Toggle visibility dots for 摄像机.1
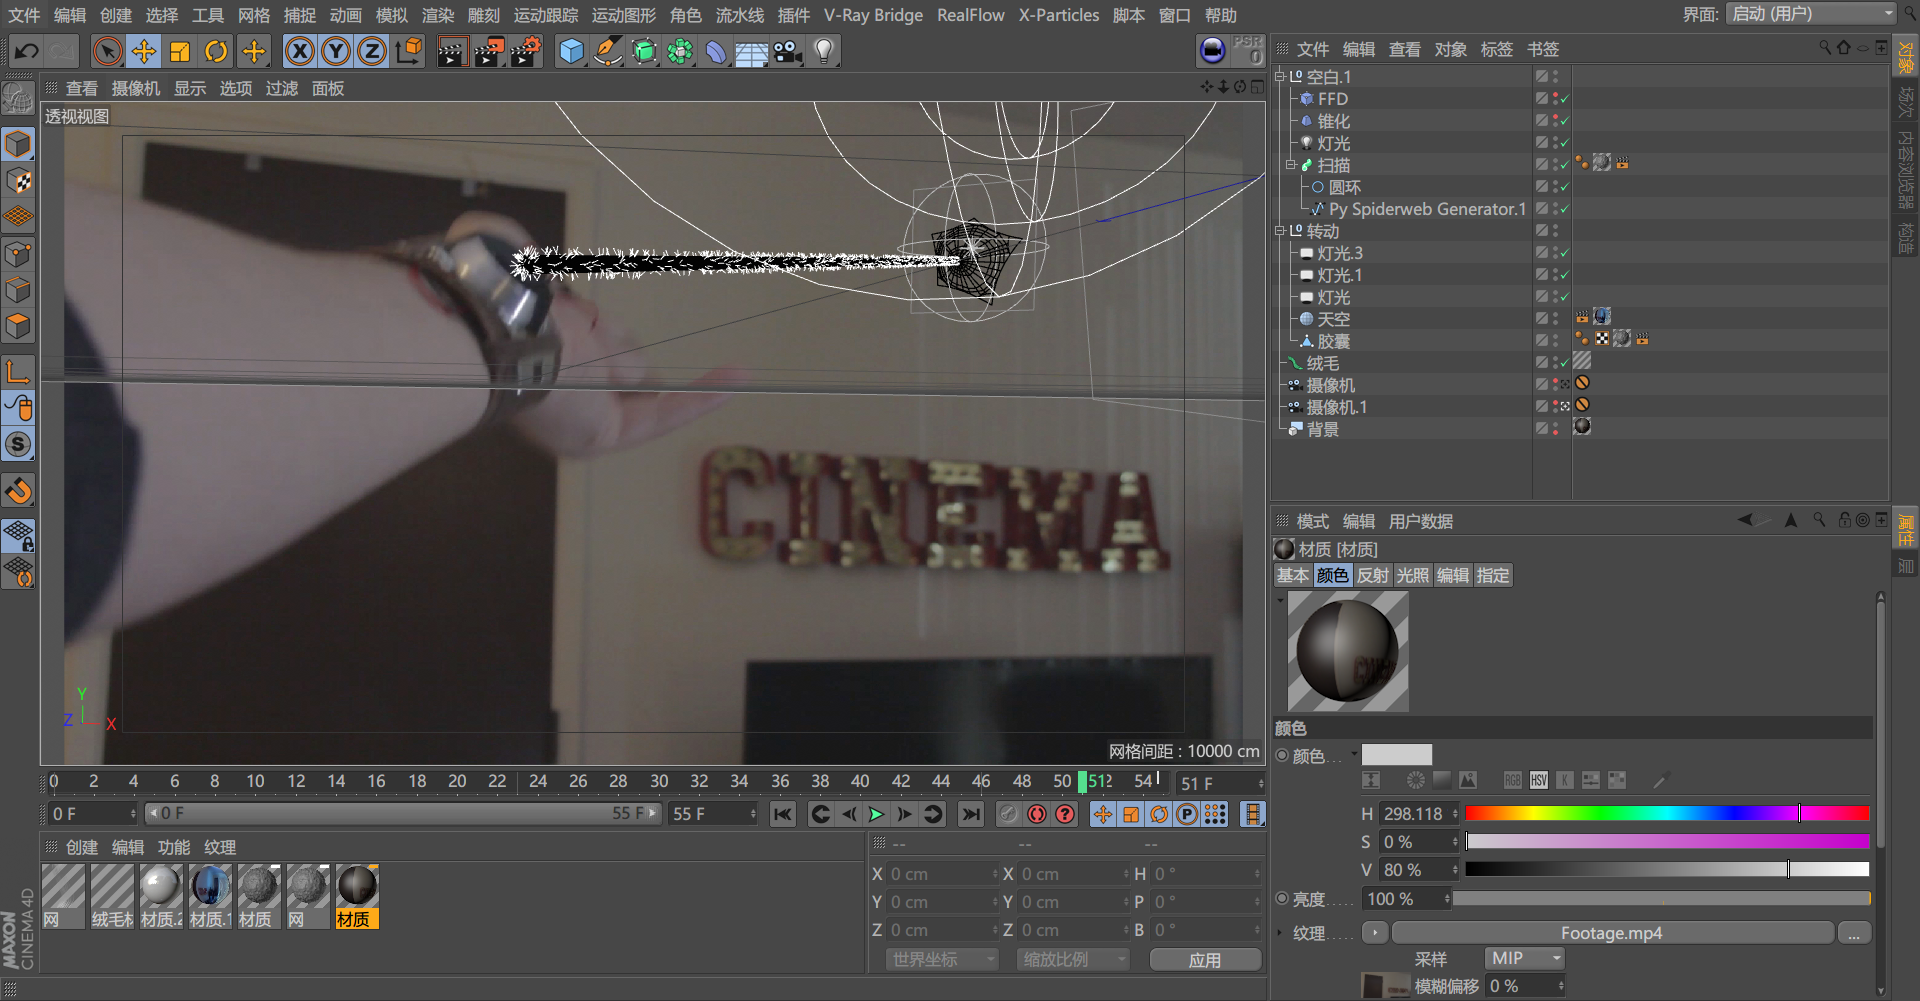 click(x=1555, y=406)
